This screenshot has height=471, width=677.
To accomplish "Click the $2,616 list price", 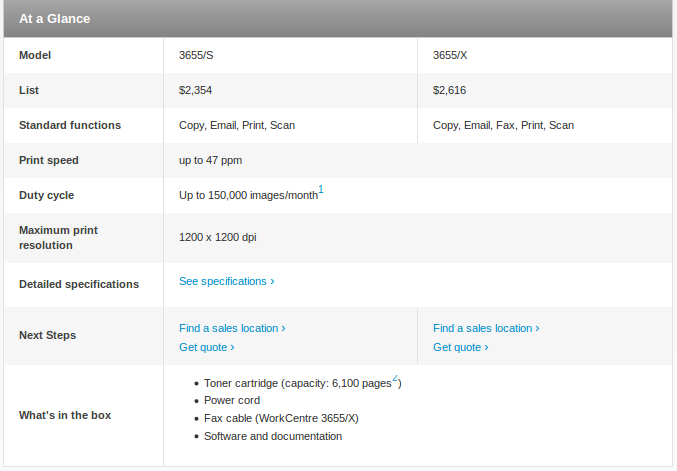I will click(x=449, y=90).
